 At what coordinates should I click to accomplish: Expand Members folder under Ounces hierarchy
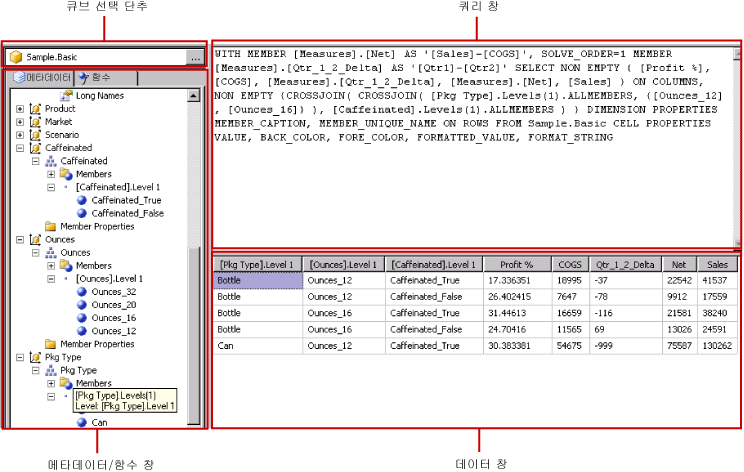[x=51, y=266]
